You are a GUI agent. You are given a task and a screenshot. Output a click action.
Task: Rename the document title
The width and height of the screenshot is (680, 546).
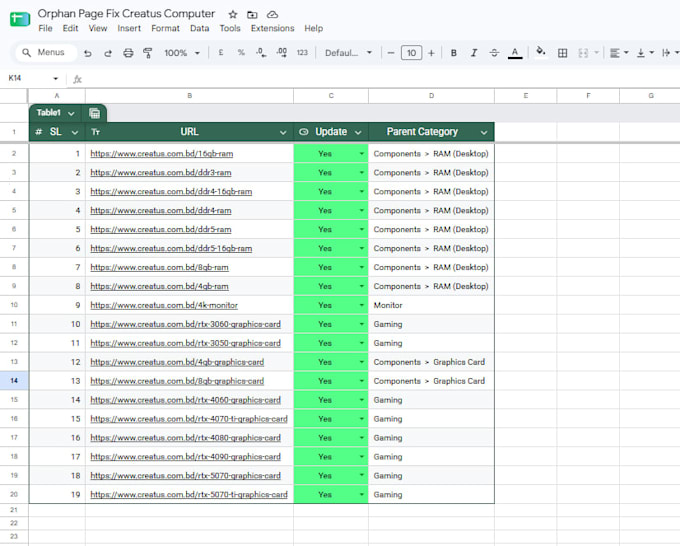point(126,14)
